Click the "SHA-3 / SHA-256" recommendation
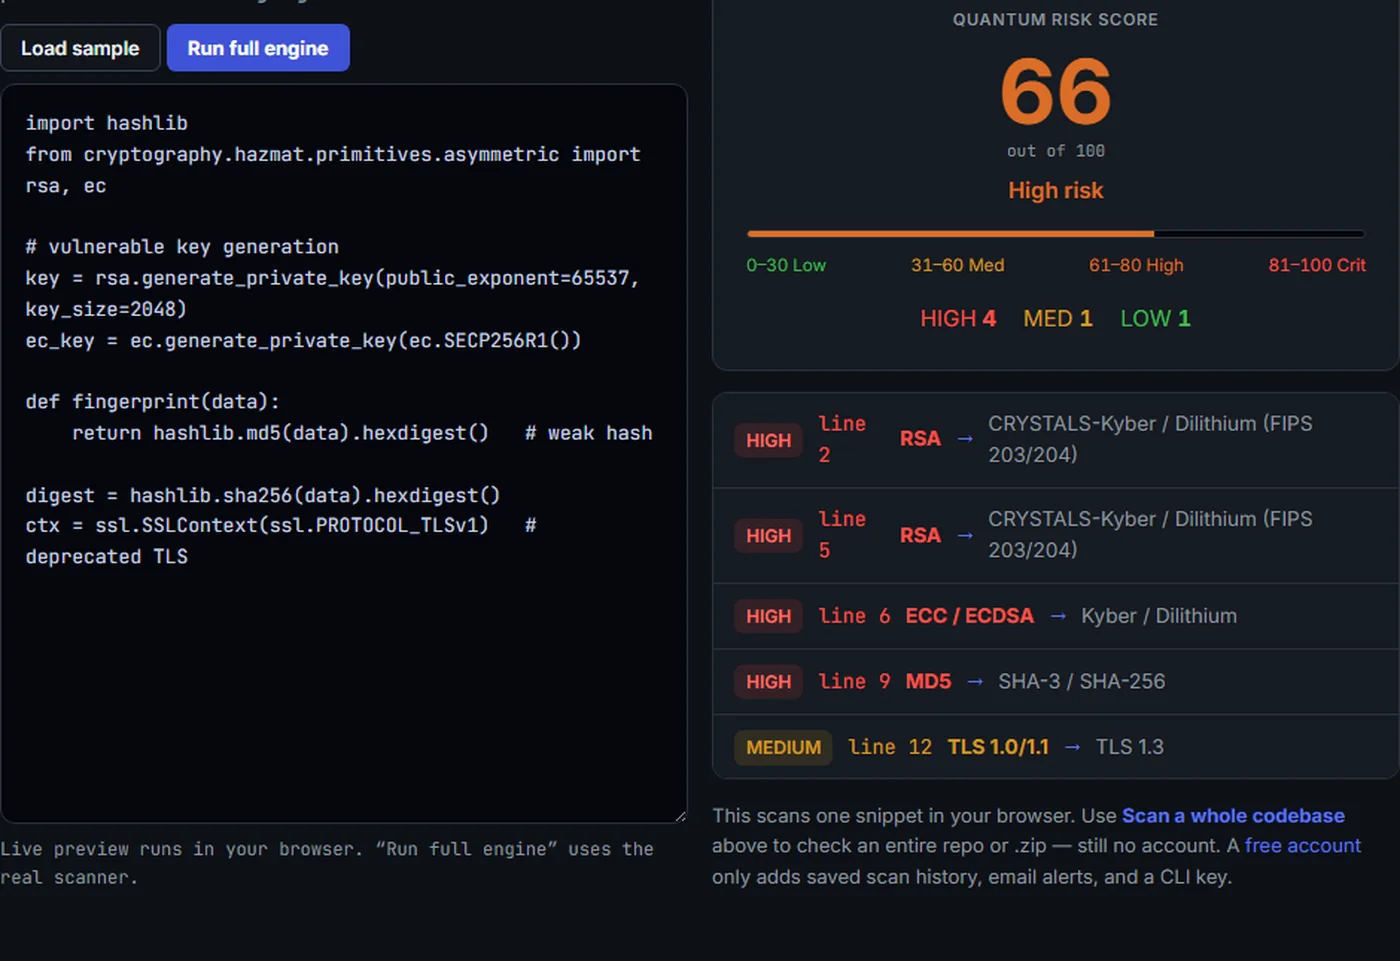Screen dimensions: 1400x961 (1081, 682)
